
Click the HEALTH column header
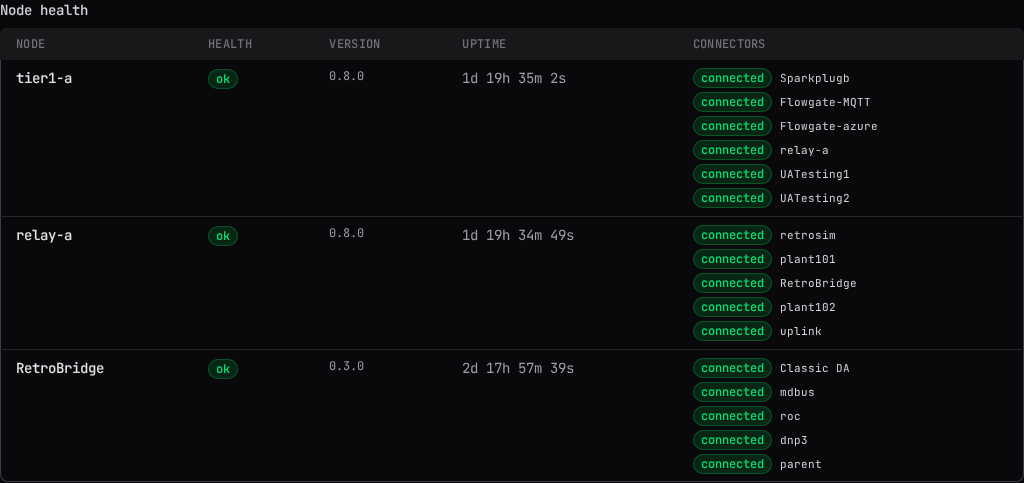click(x=230, y=44)
